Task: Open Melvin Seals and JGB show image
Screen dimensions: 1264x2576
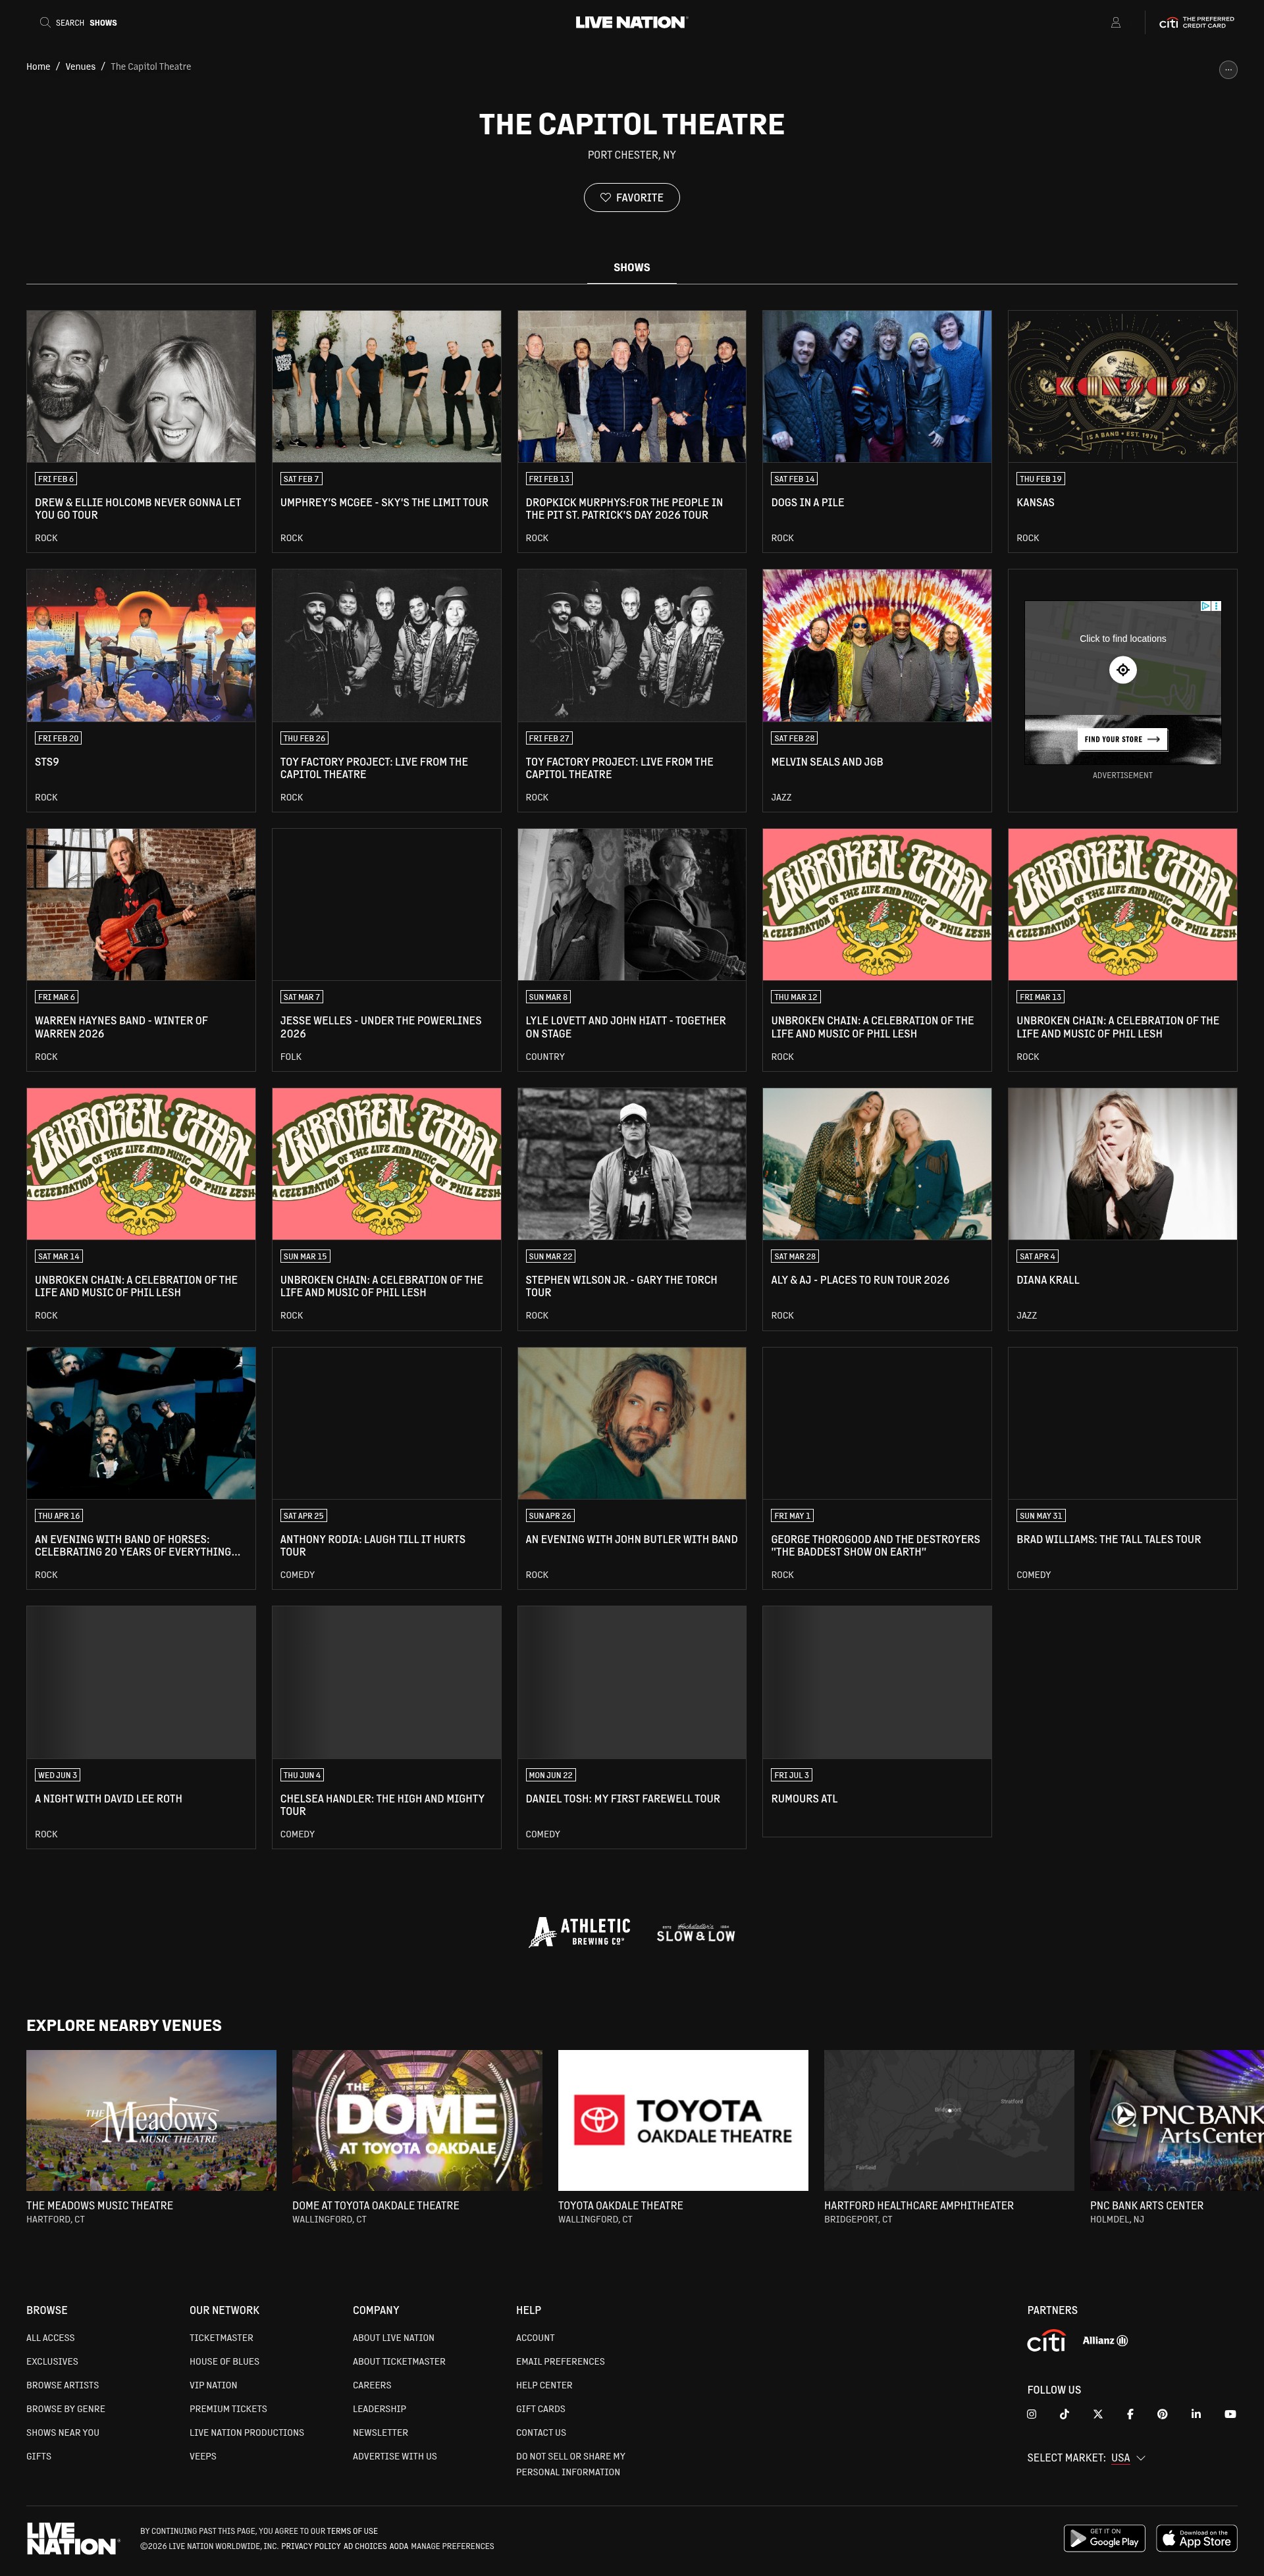Action: click(x=877, y=645)
